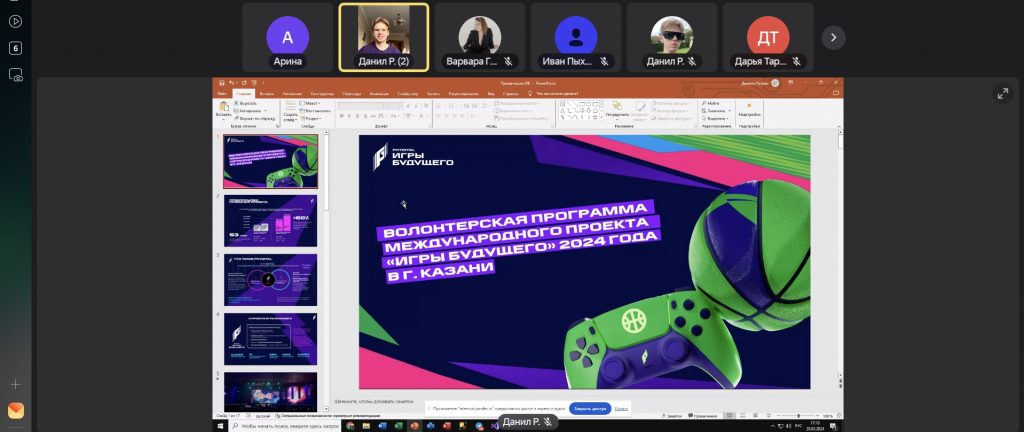Expand shared screen to fullscreen
This screenshot has width=1024, height=432.
(1002, 93)
